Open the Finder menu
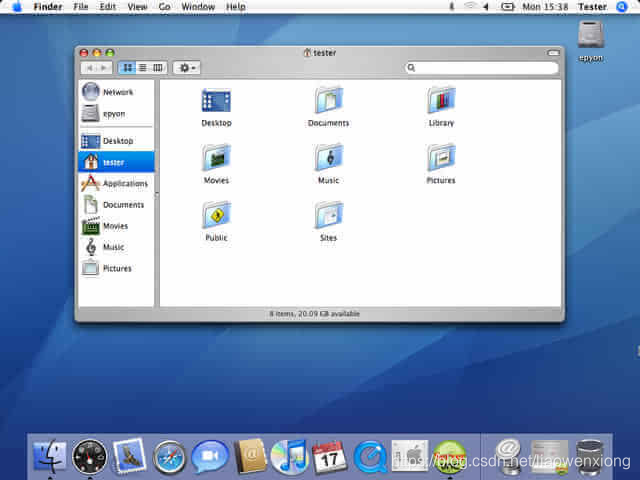Viewport: 640px width, 480px height. pyautogui.click(x=48, y=7)
